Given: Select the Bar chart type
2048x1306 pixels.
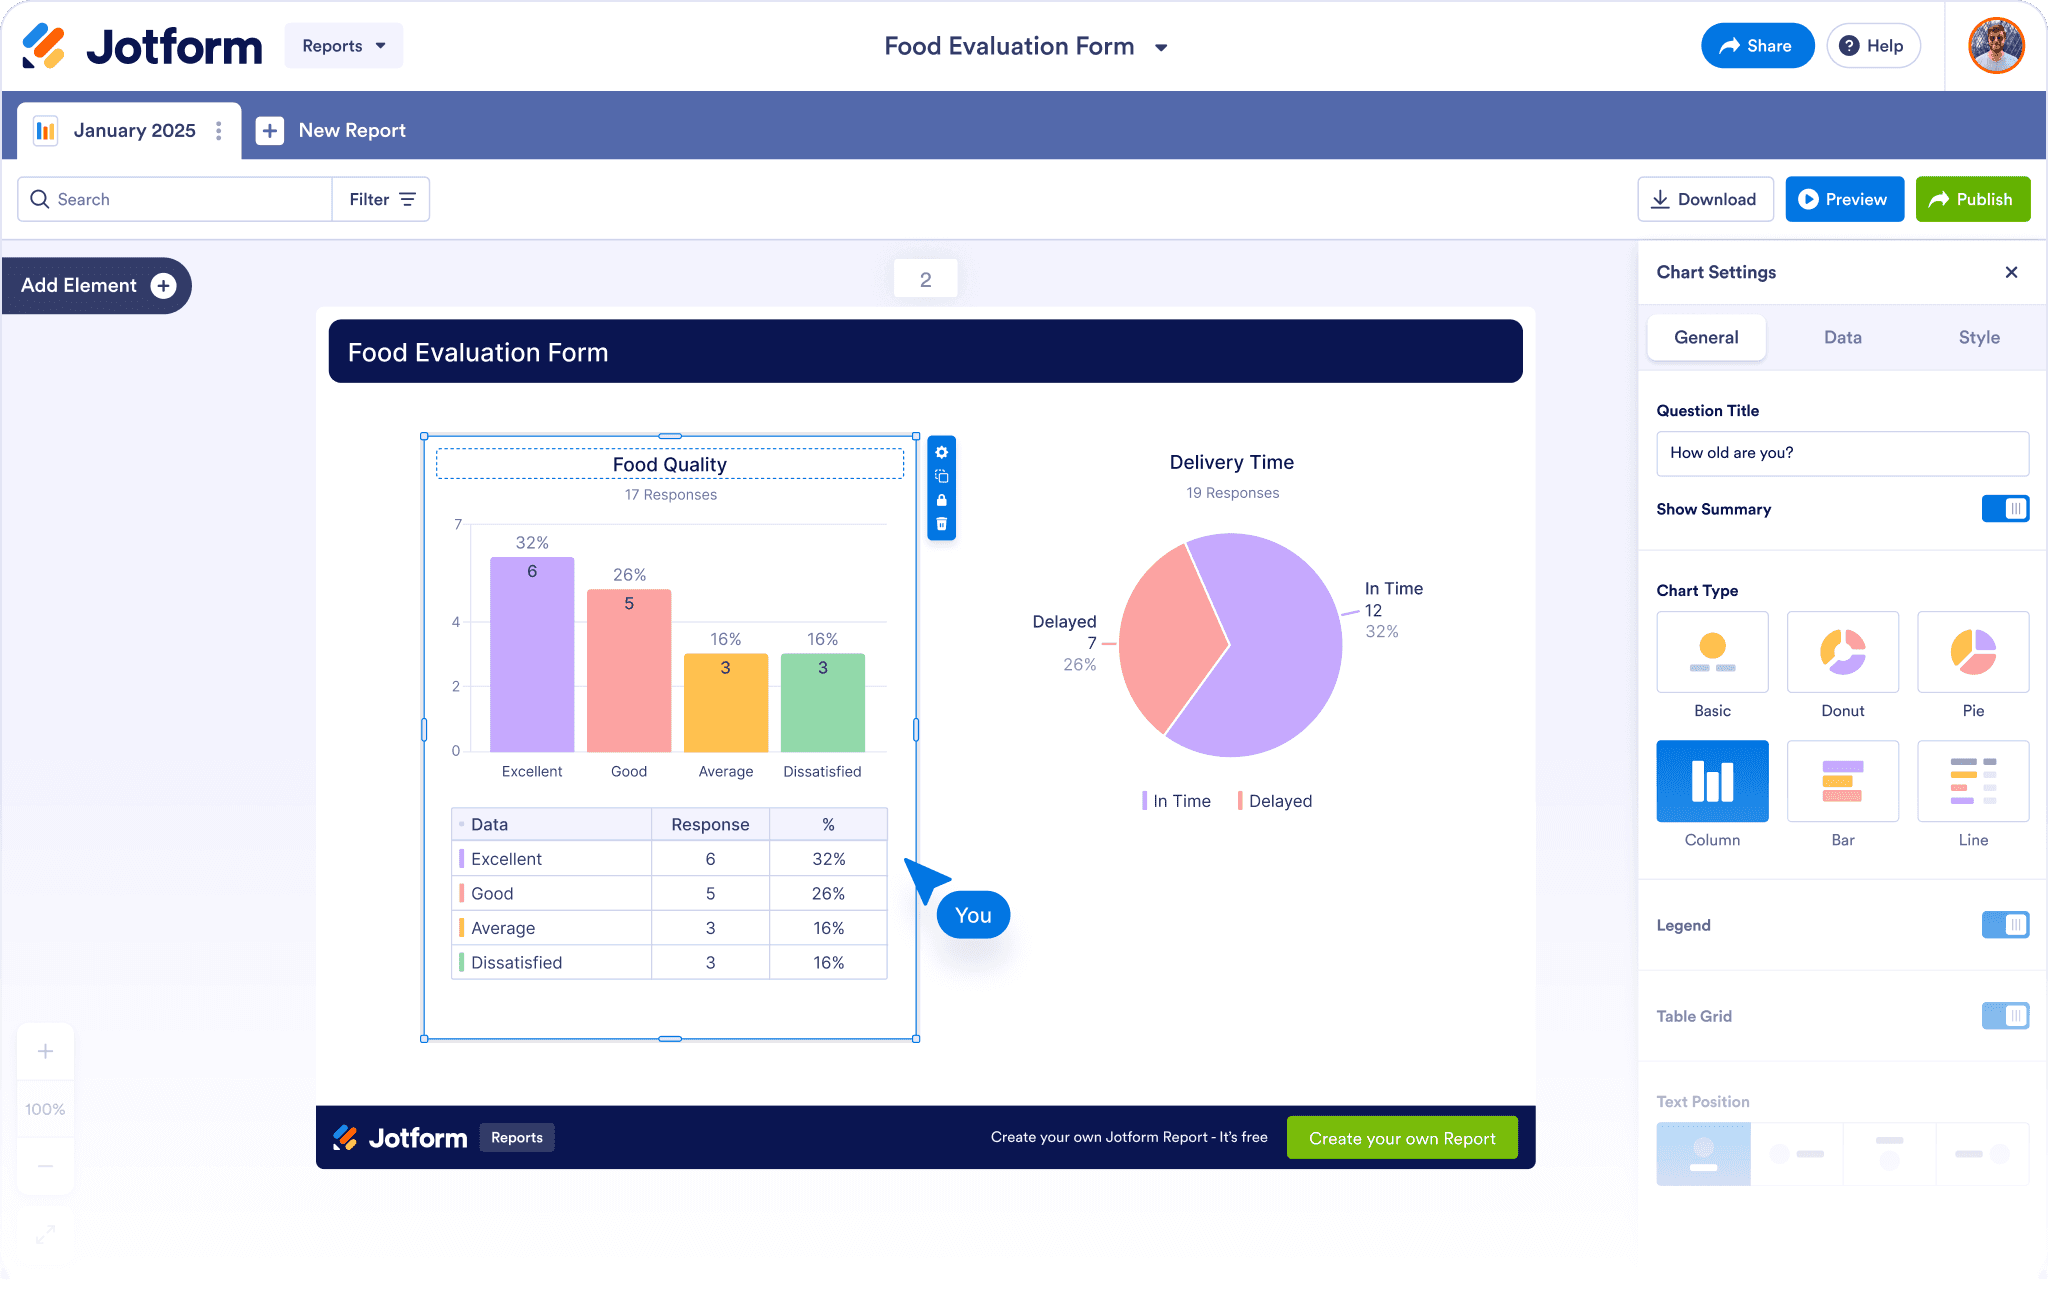Looking at the screenshot, I should point(1842,781).
